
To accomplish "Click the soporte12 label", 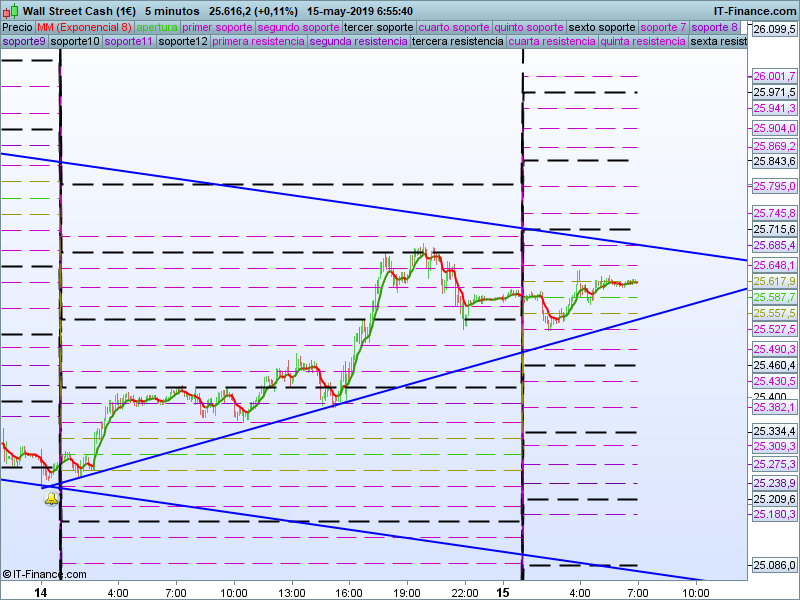I will (183, 41).
